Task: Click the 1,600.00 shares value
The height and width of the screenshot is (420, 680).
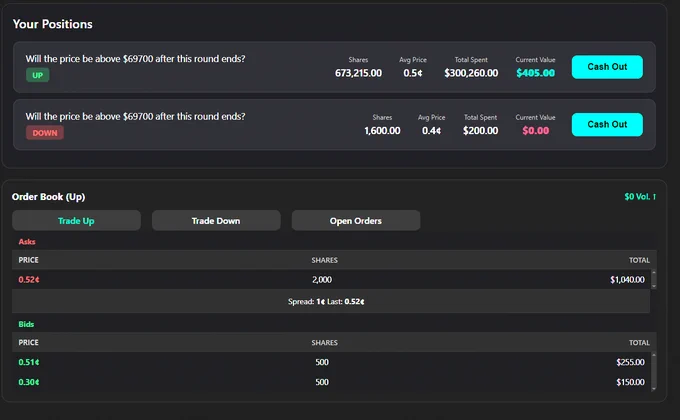Action: (x=382, y=131)
